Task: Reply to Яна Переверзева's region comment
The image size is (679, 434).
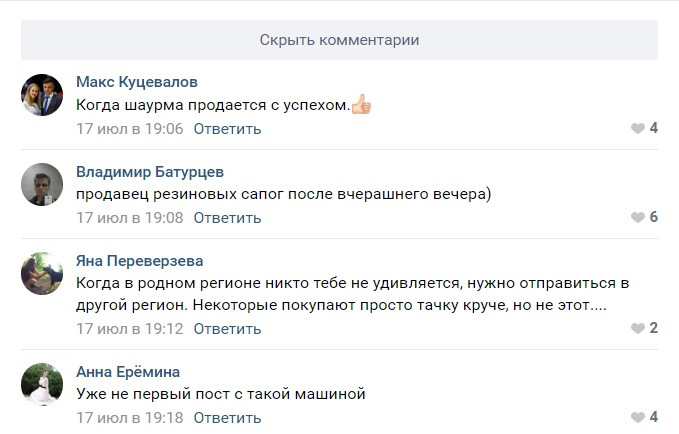Action: [x=227, y=329]
